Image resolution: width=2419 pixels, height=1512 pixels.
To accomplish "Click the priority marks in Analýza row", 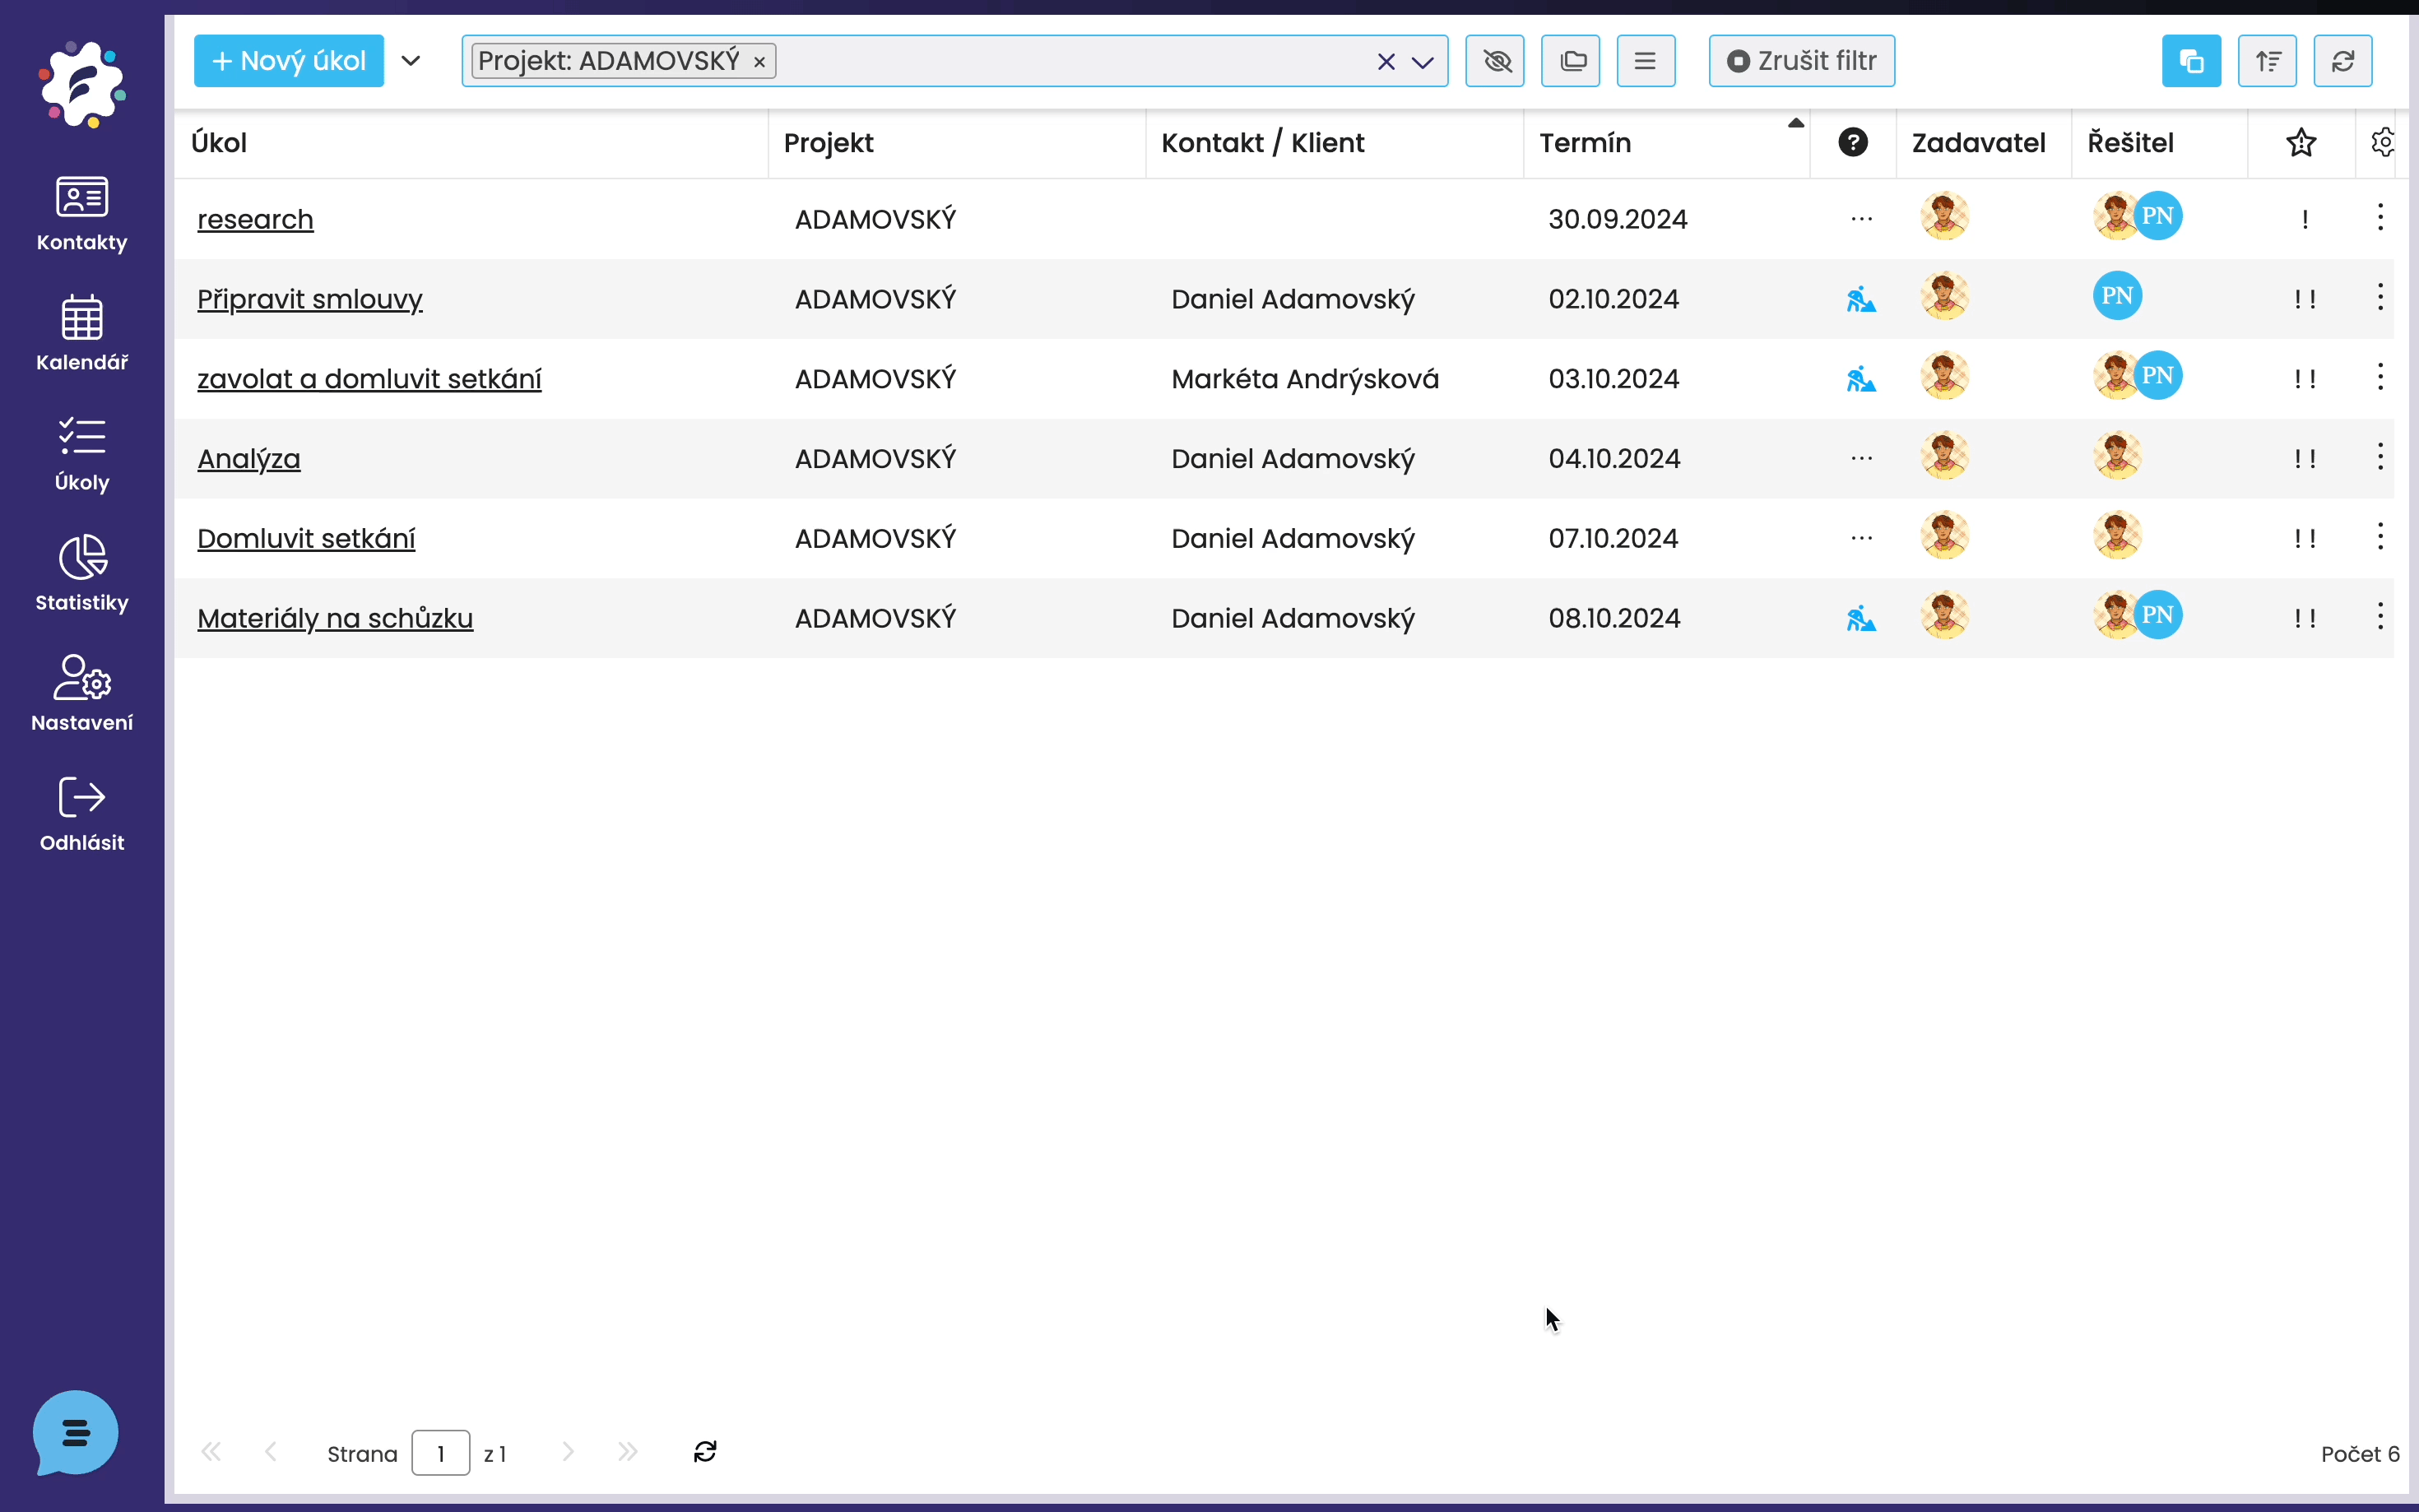I will tap(2305, 459).
